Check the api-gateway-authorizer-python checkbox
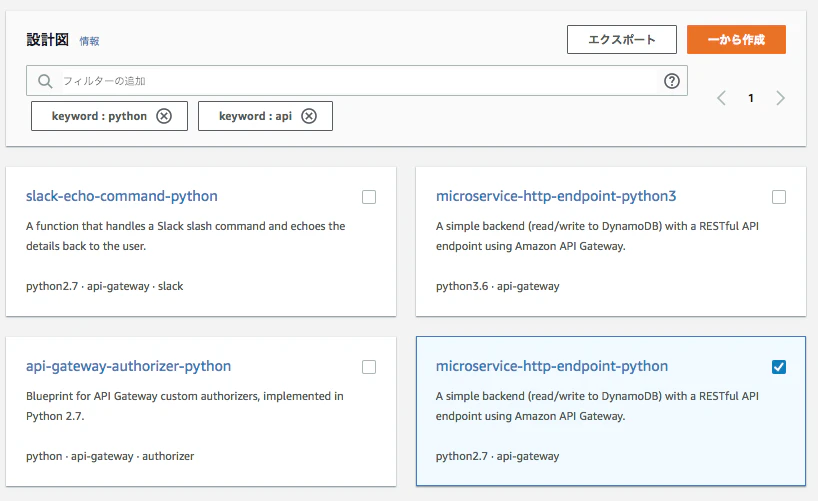The height and width of the screenshot is (501, 818). (x=369, y=367)
